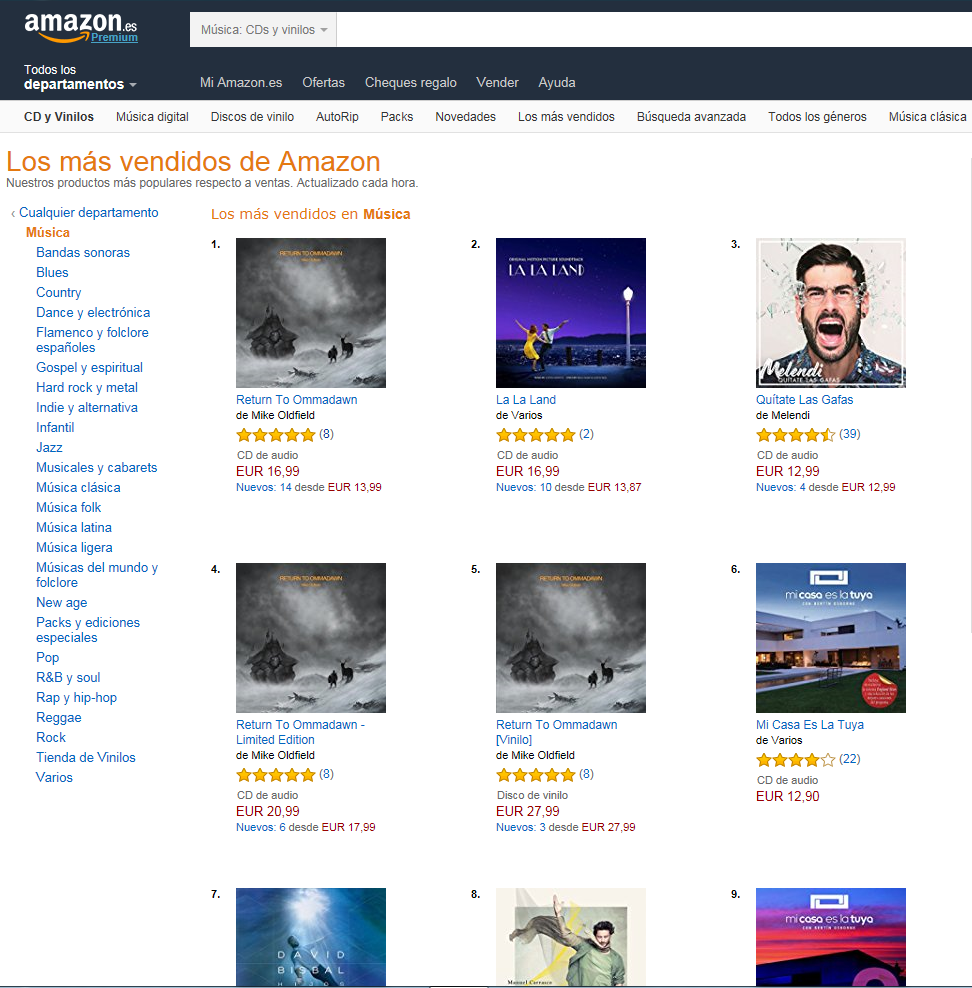This screenshot has height=988, width=972.
Task: Select Hard rock y metal category
Action: (x=87, y=388)
